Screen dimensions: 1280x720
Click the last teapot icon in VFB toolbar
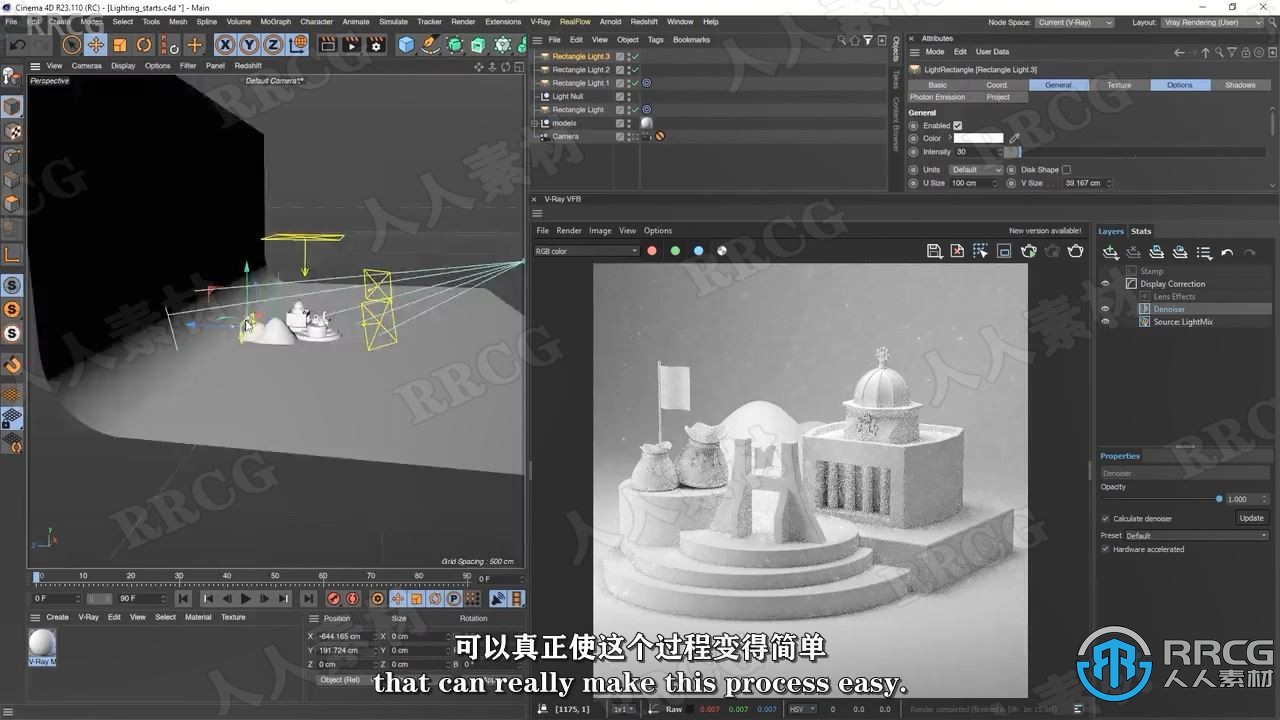[1075, 251]
